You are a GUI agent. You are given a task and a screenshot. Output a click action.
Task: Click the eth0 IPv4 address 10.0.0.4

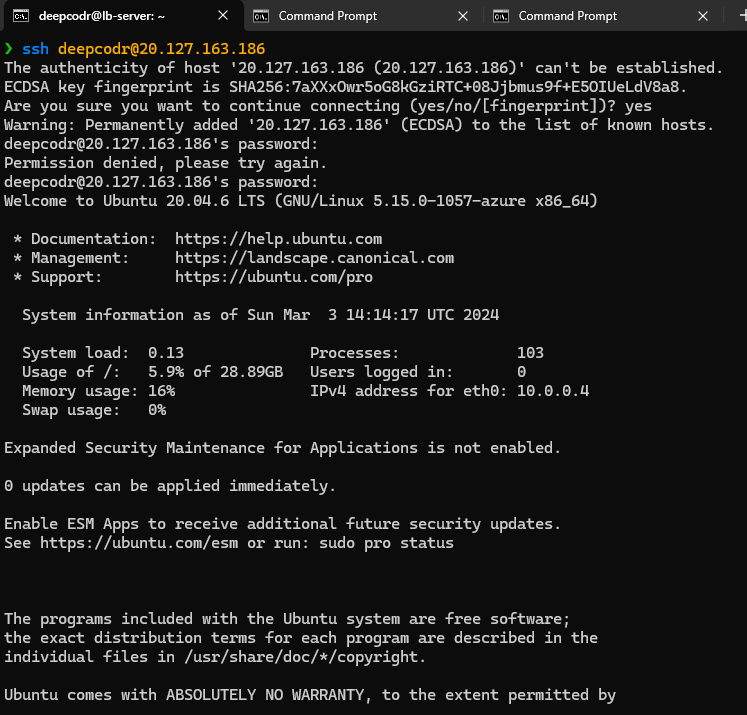pos(552,391)
